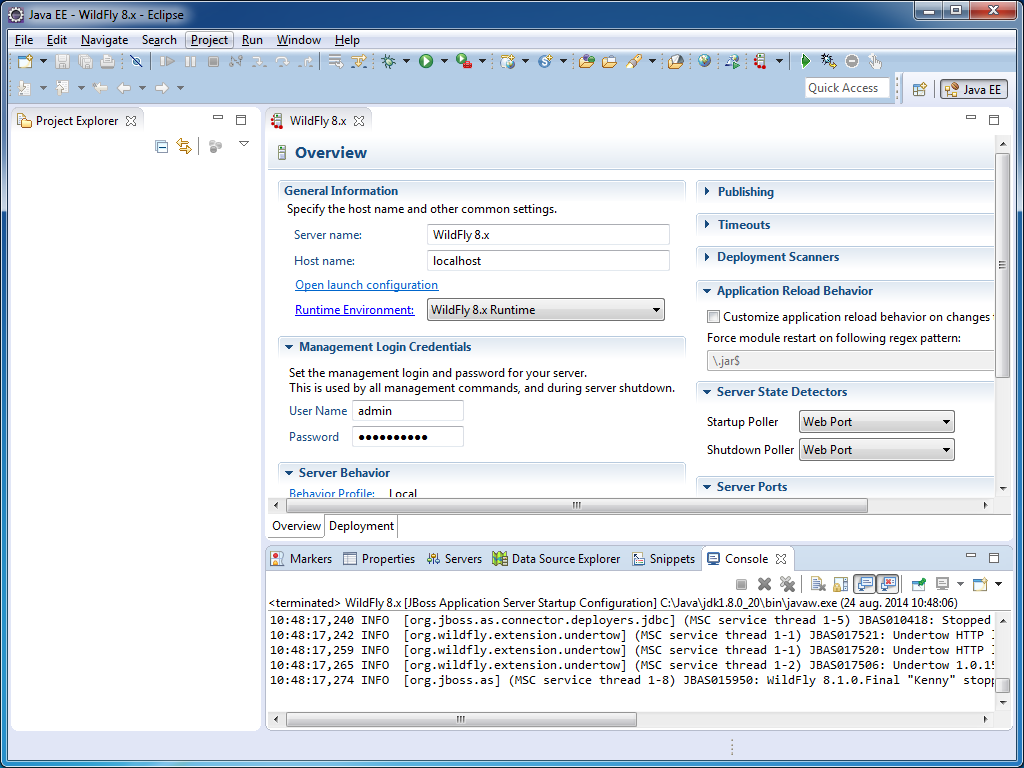
Task: Click the Forward navigation arrow
Action: click(161, 88)
